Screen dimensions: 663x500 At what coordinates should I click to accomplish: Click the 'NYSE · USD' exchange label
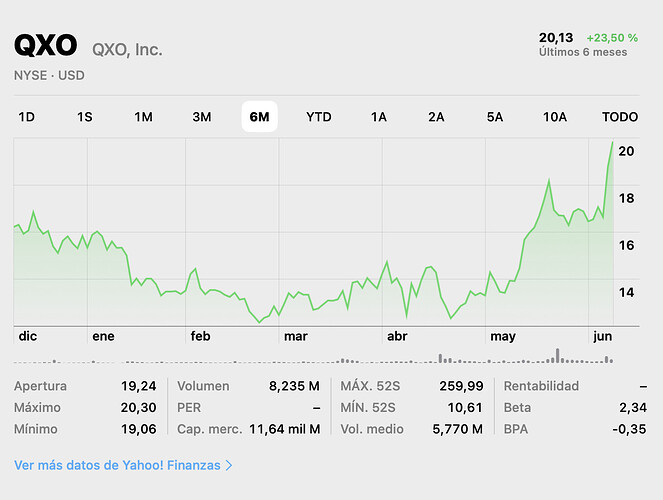(49, 76)
